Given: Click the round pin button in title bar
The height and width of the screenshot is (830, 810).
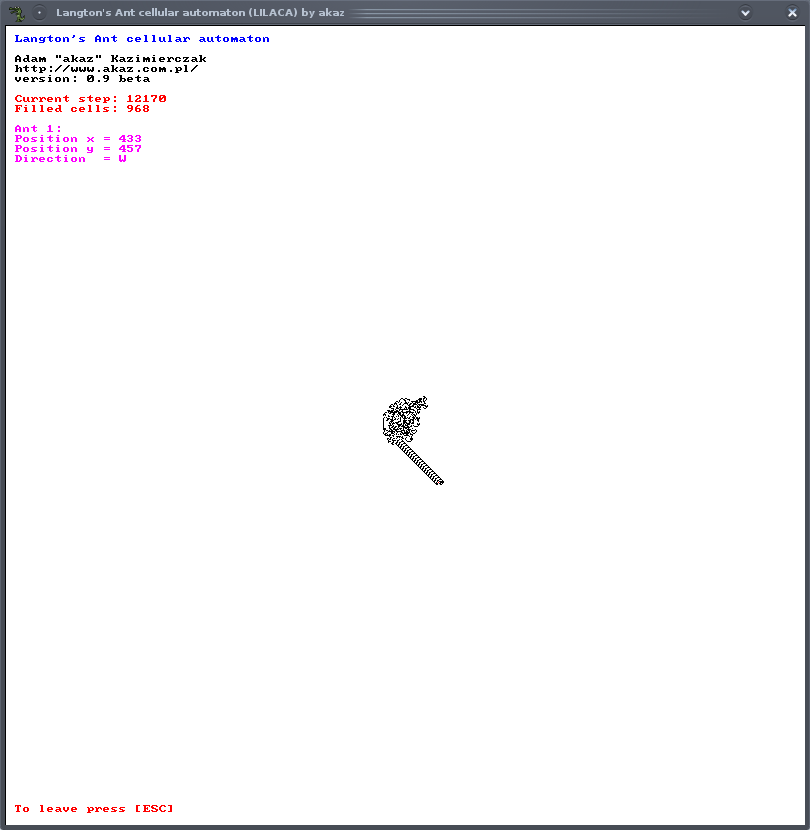Looking at the screenshot, I should 39,13.
